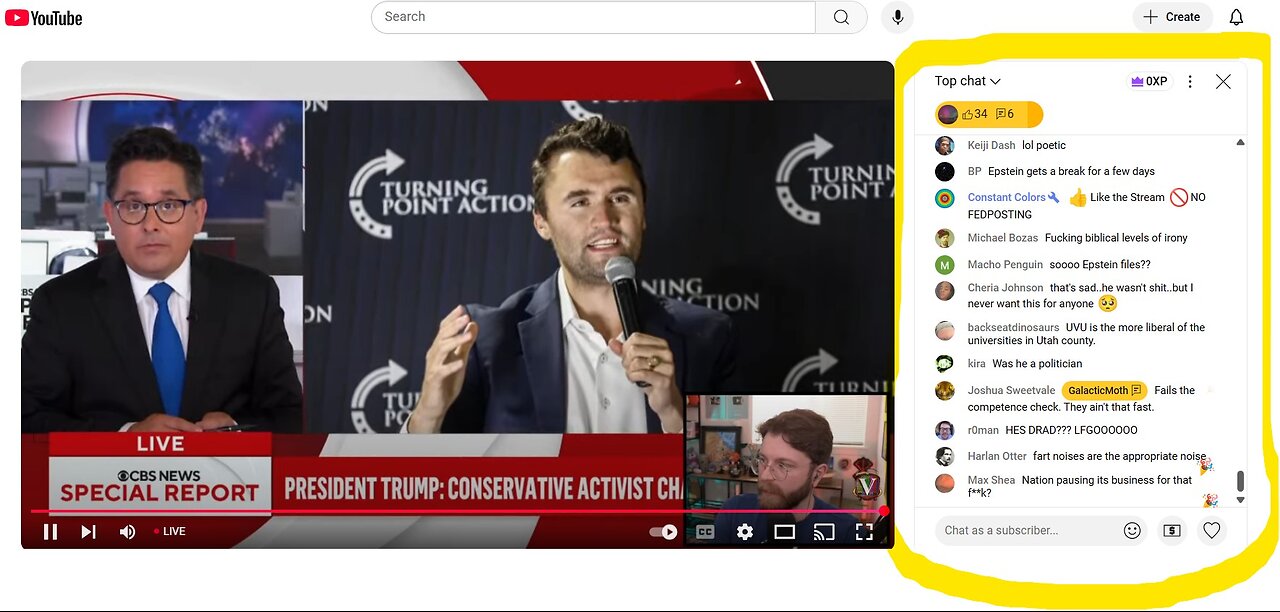Image resolution: width=1280 pixels, height=612 pixels.
Task: Select message 'Epstein gets a break for a few days'
Action: tap(1071, 171)
